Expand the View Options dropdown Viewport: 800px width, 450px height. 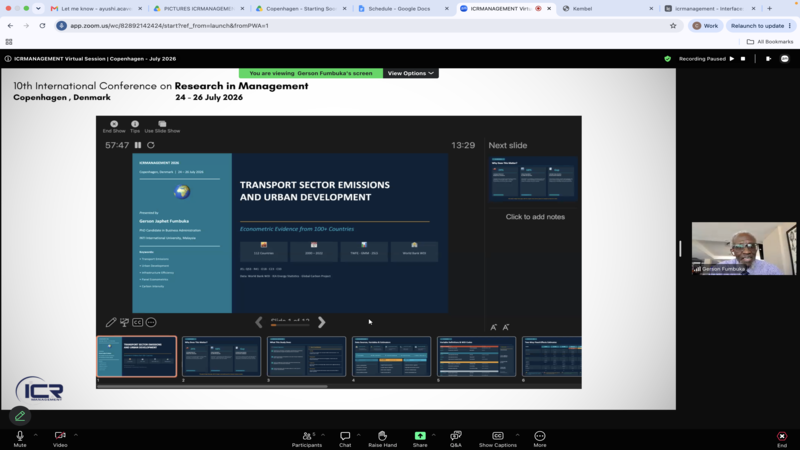(410, 73)
